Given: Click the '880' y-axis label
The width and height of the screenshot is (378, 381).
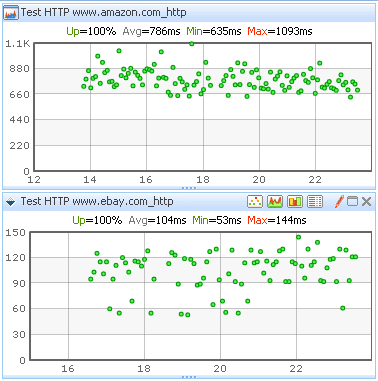Looking at the screenshot, I should point(19,69).
